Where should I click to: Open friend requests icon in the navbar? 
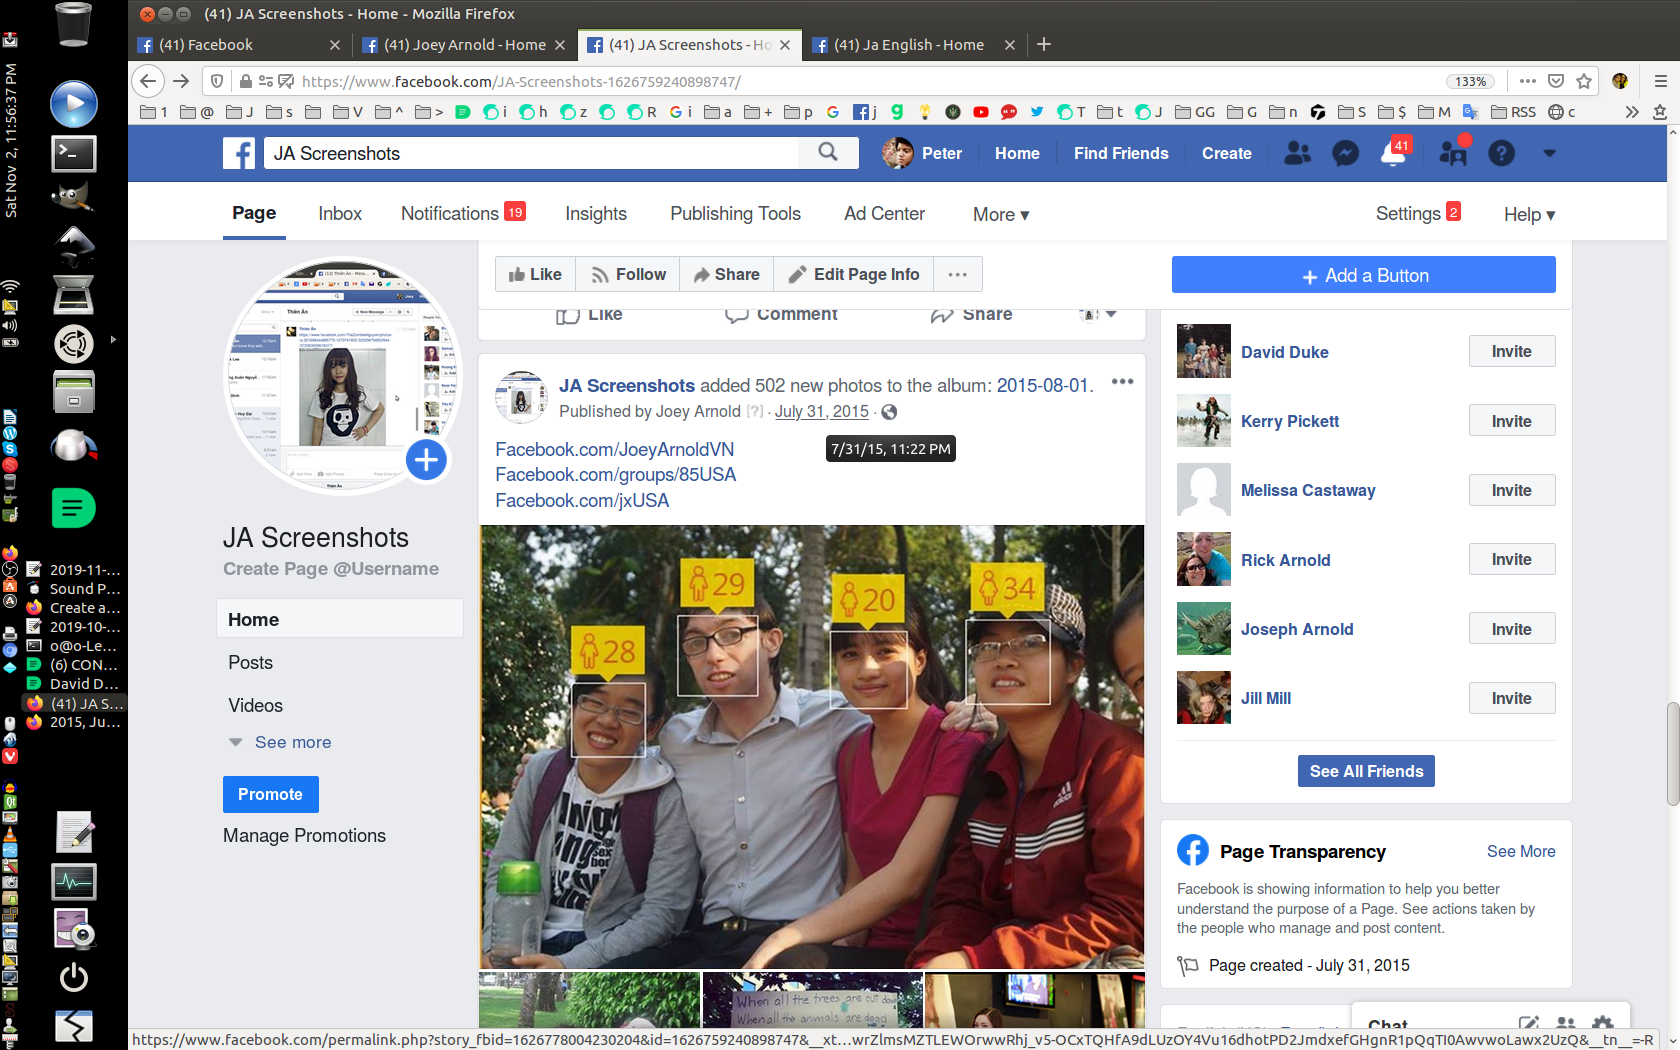coord(1452,153)
